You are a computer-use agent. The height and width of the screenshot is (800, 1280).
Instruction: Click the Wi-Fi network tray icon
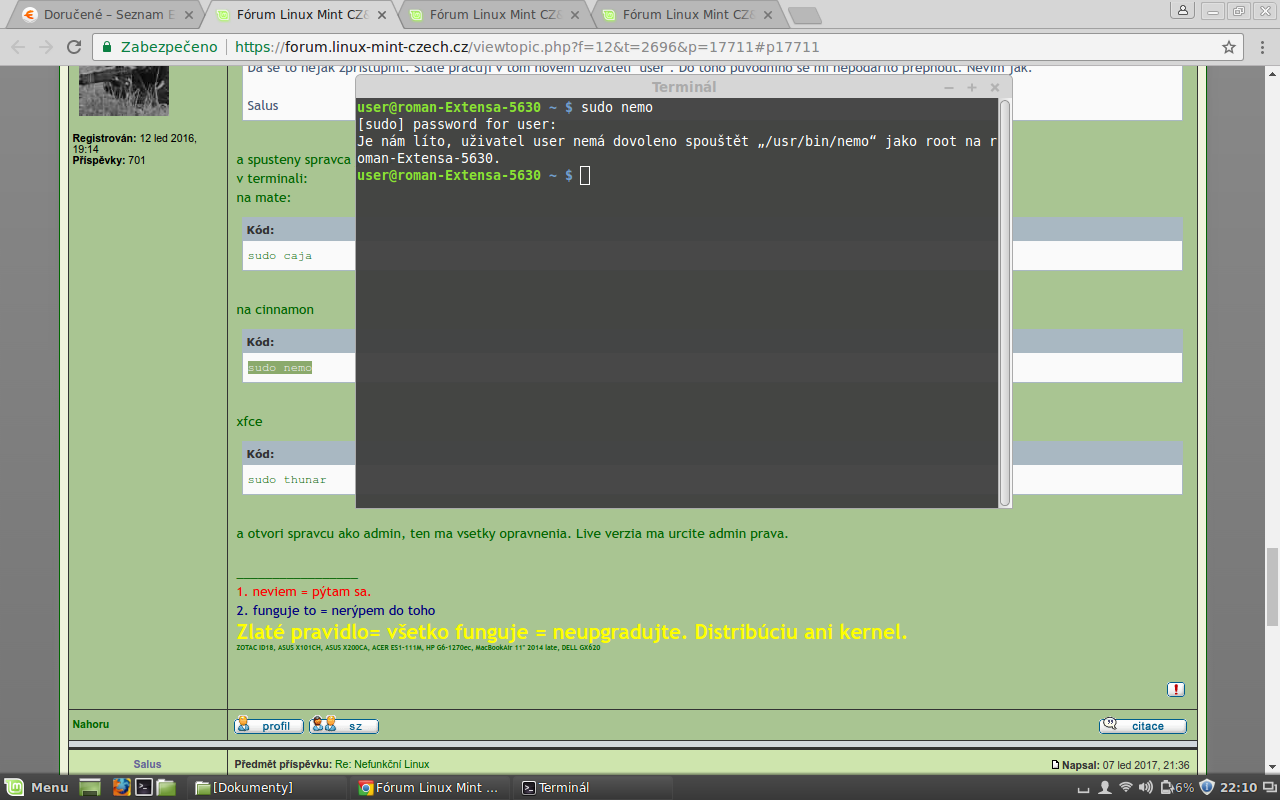(x=1126, y=787)
